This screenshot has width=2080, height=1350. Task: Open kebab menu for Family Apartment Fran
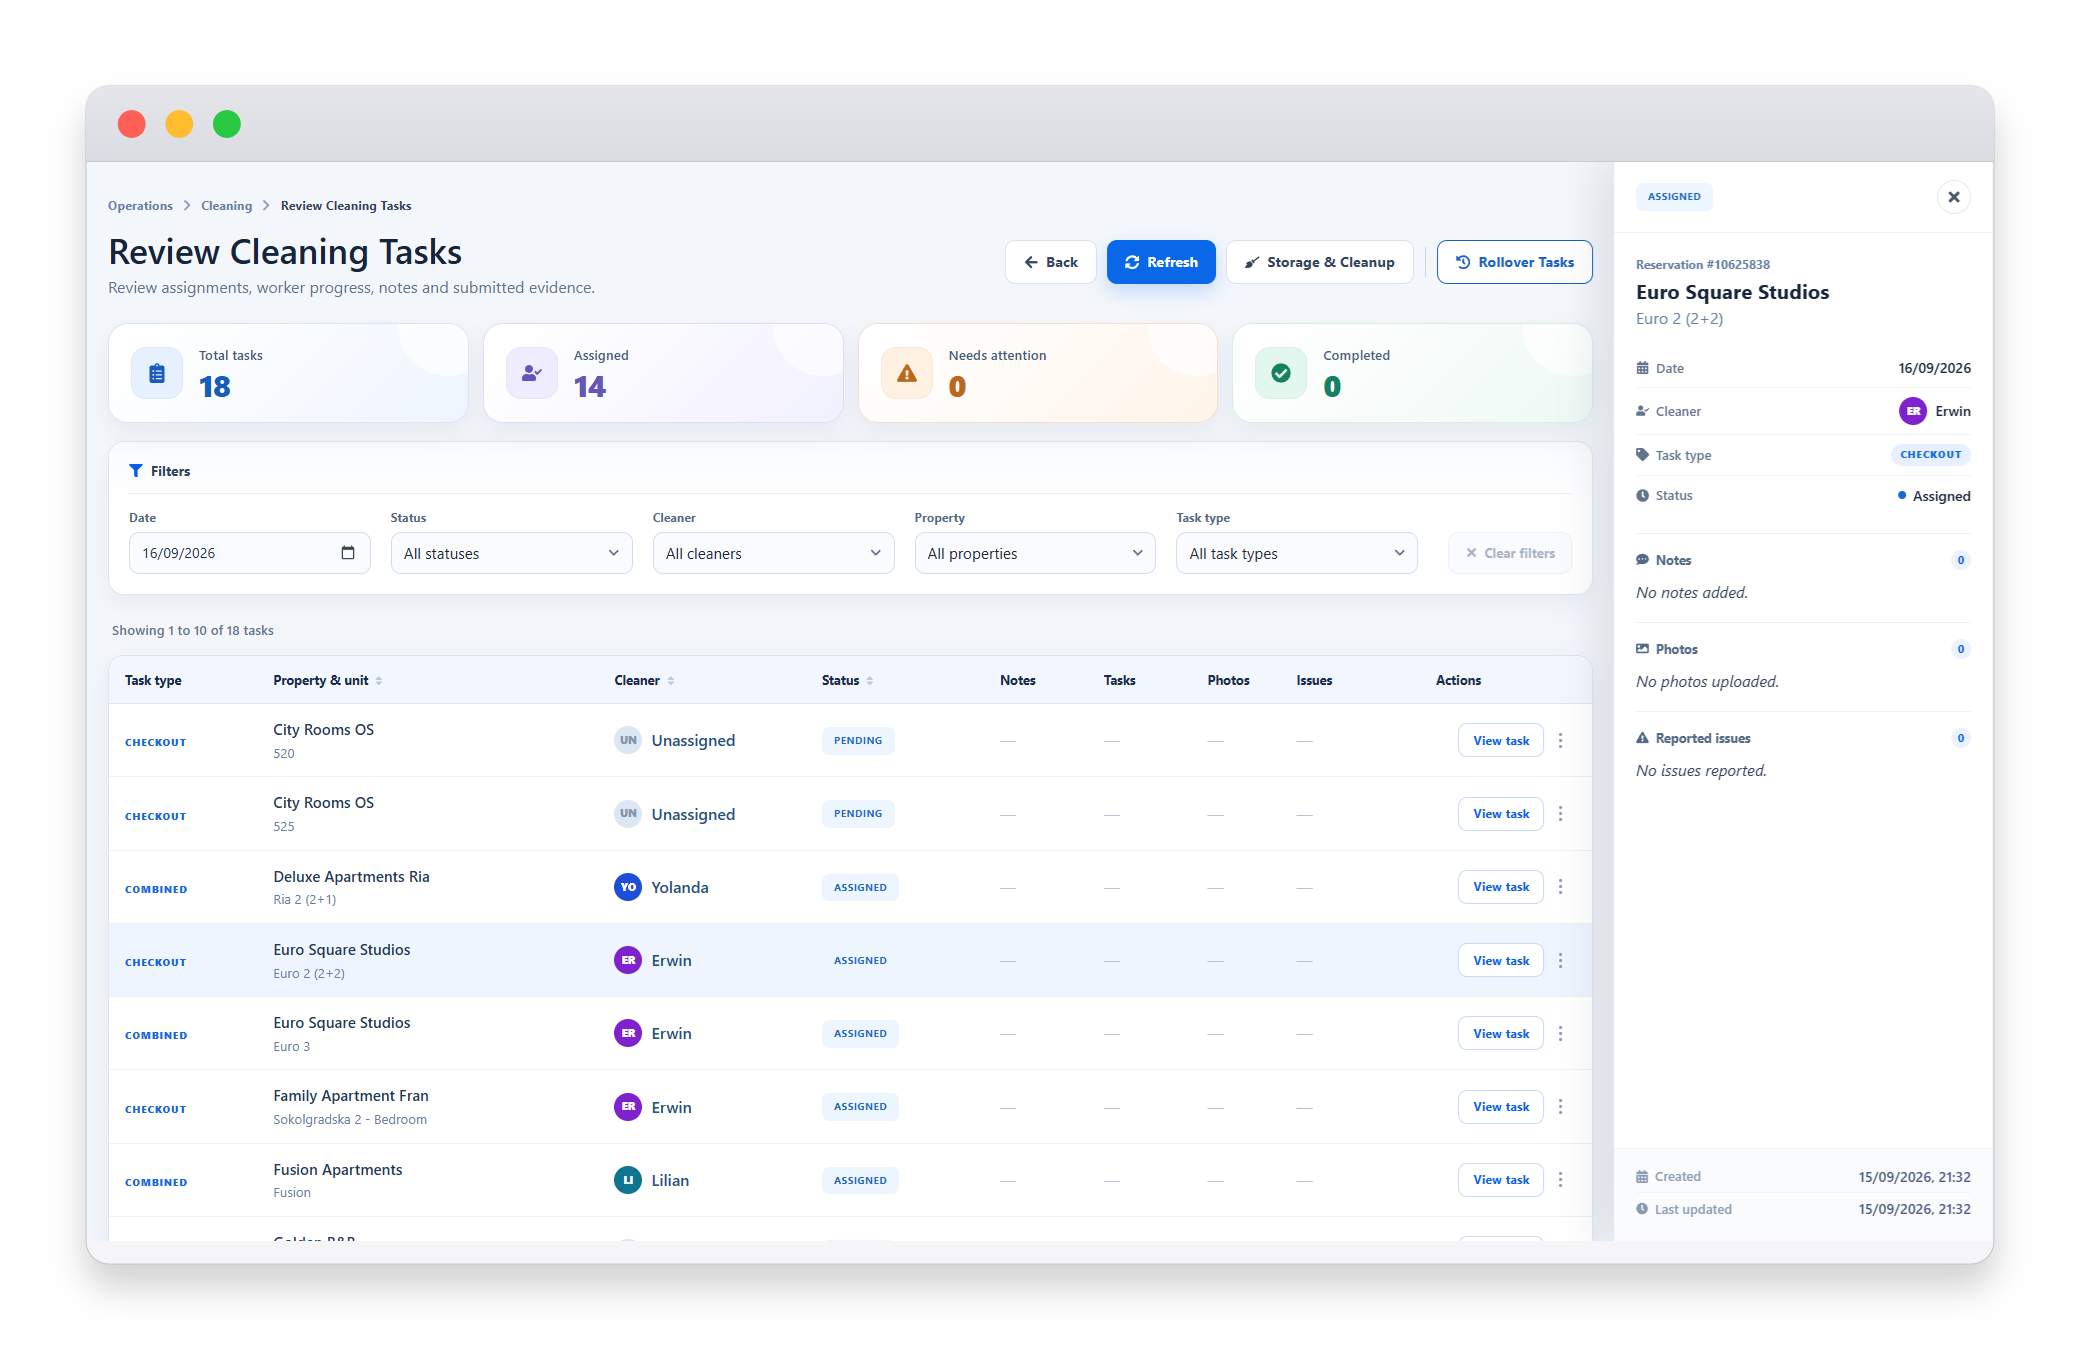coord(1560,1107)
